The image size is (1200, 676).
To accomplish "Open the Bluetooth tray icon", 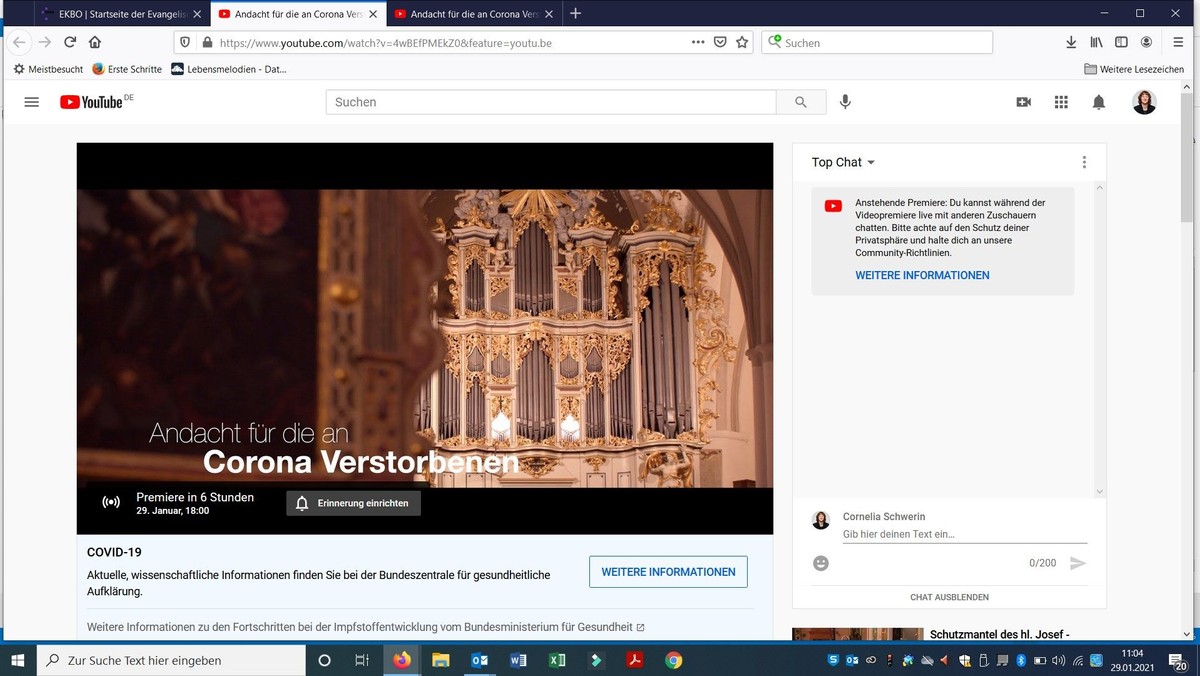I will (1021, 660).
